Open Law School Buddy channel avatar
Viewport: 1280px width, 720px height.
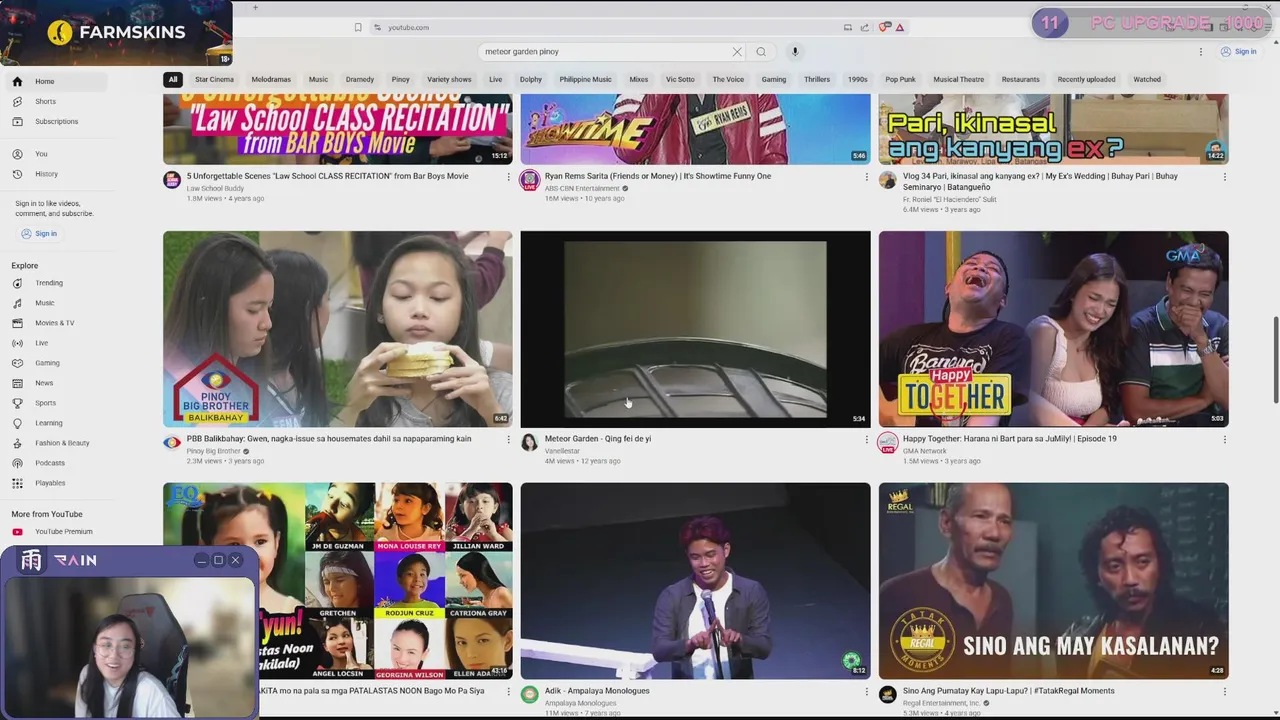click(172, 180)
